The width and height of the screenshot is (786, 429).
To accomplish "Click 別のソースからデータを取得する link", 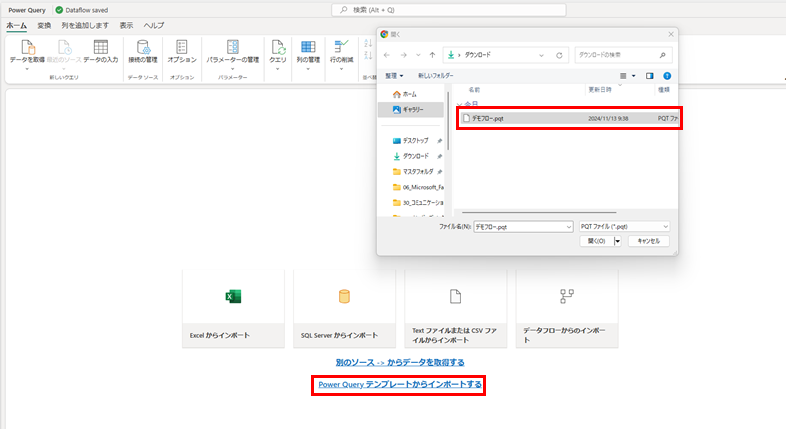I will click(x=400, y=362).
